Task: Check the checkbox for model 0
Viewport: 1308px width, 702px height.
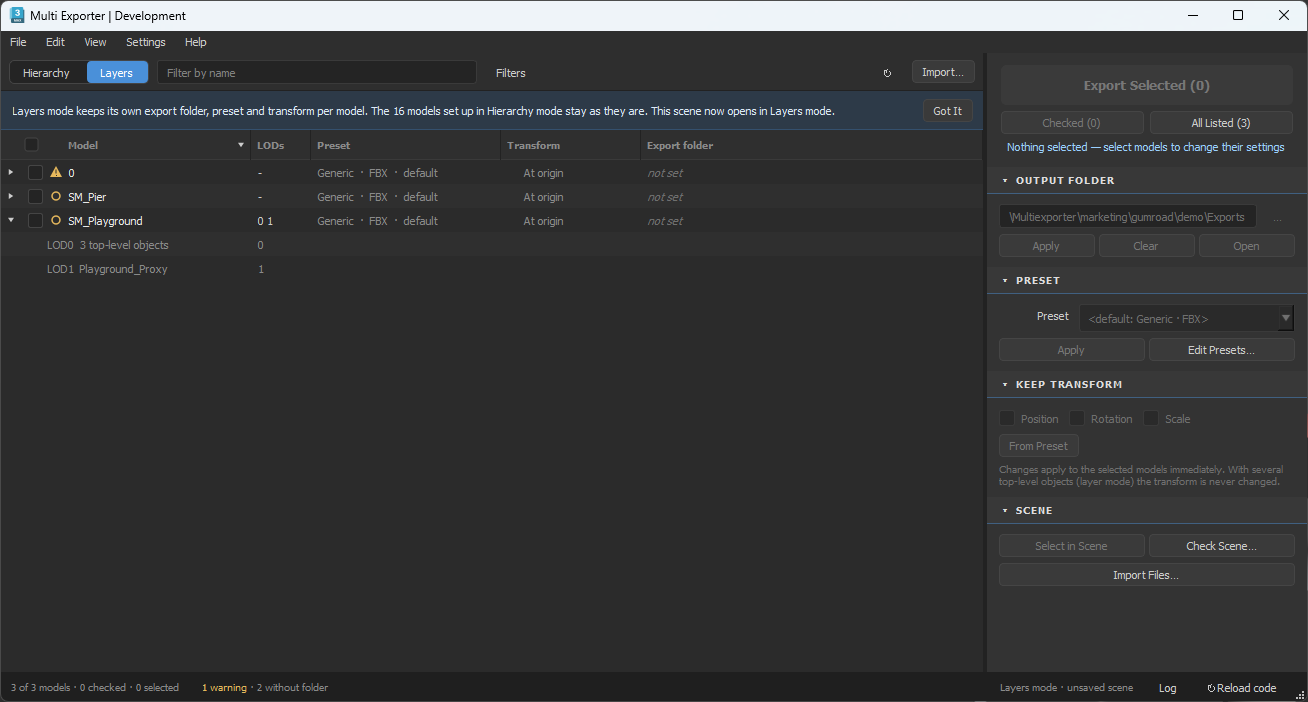Action: click(x=35, y=173)
